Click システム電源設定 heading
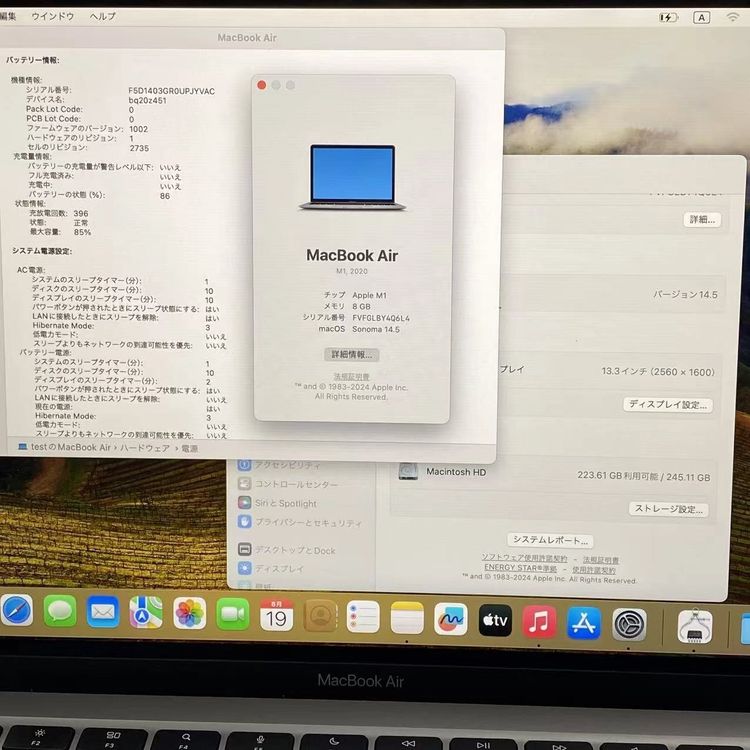 pyautogui.click(x=42, y=251)
